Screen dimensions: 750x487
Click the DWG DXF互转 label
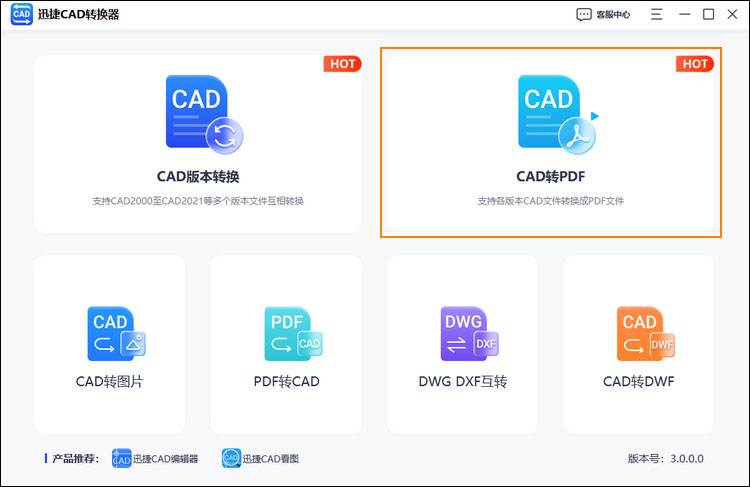(463, 381)
